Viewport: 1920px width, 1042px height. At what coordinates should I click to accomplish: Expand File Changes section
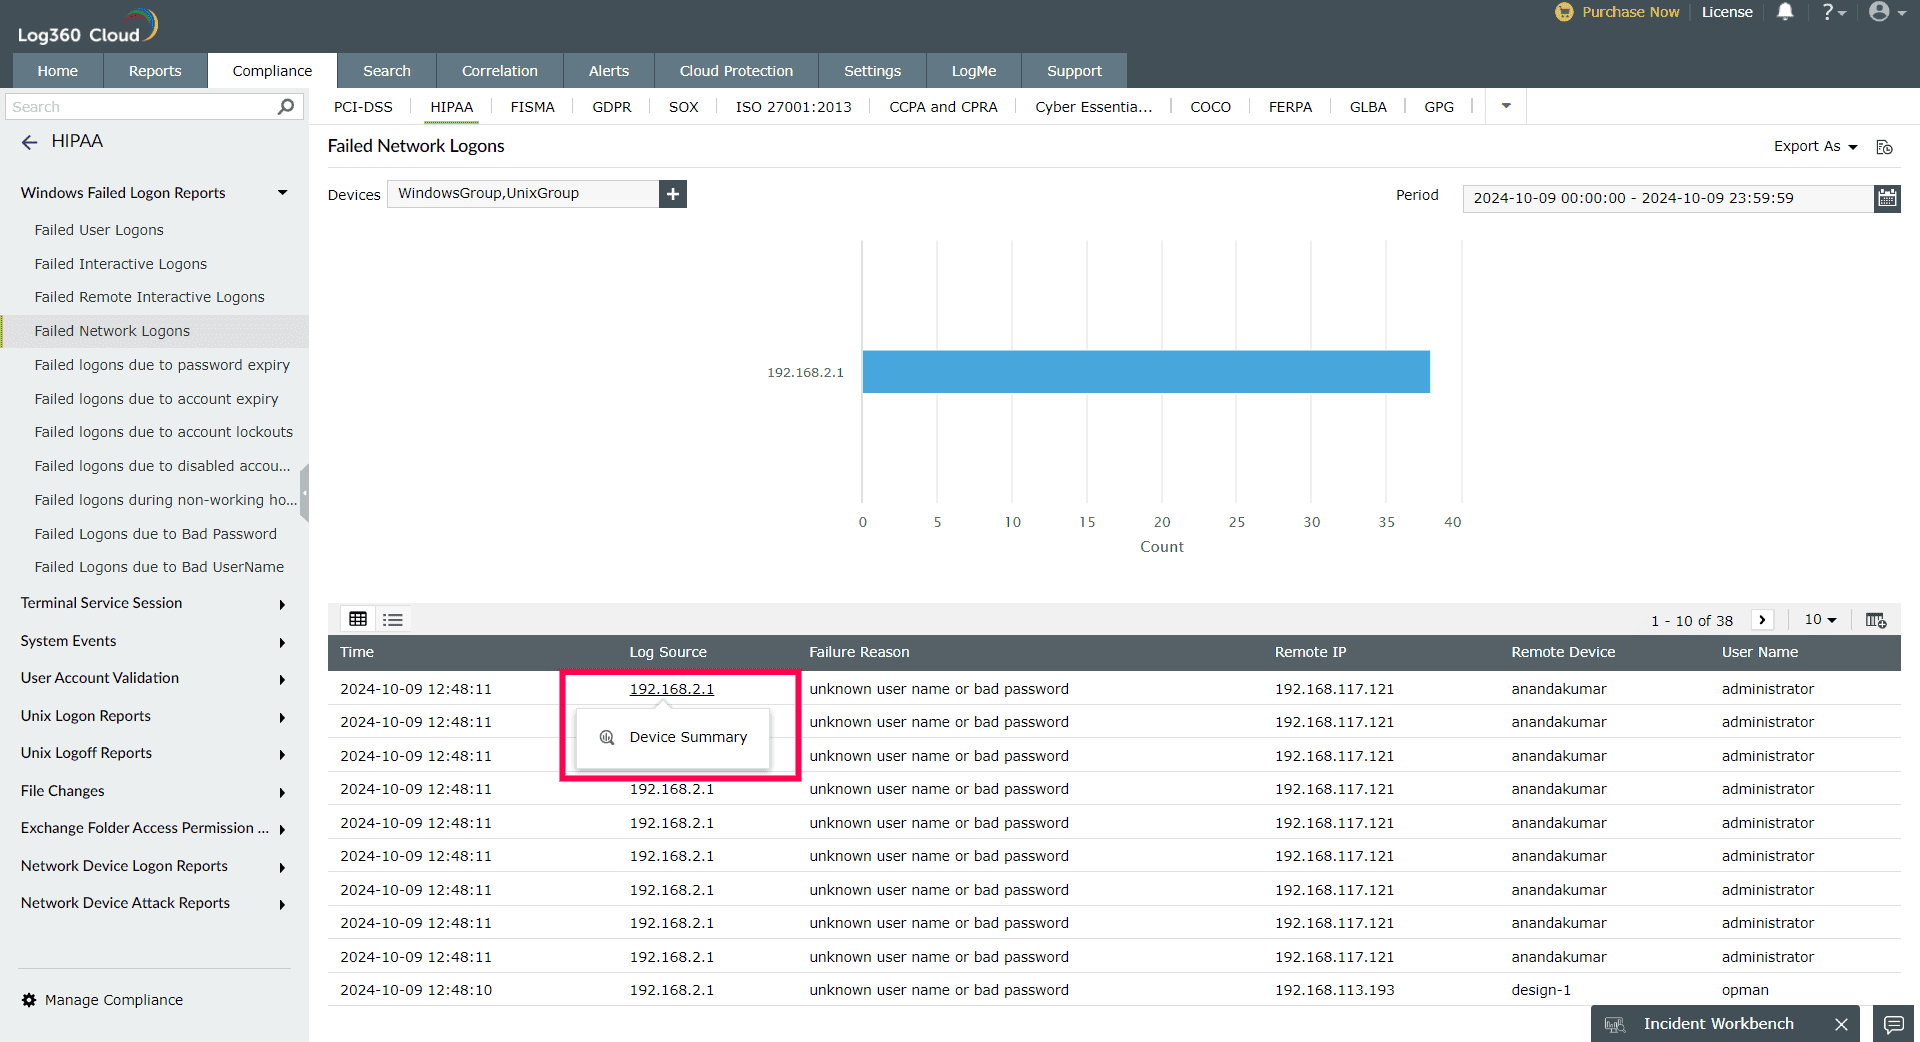[282, 792]
